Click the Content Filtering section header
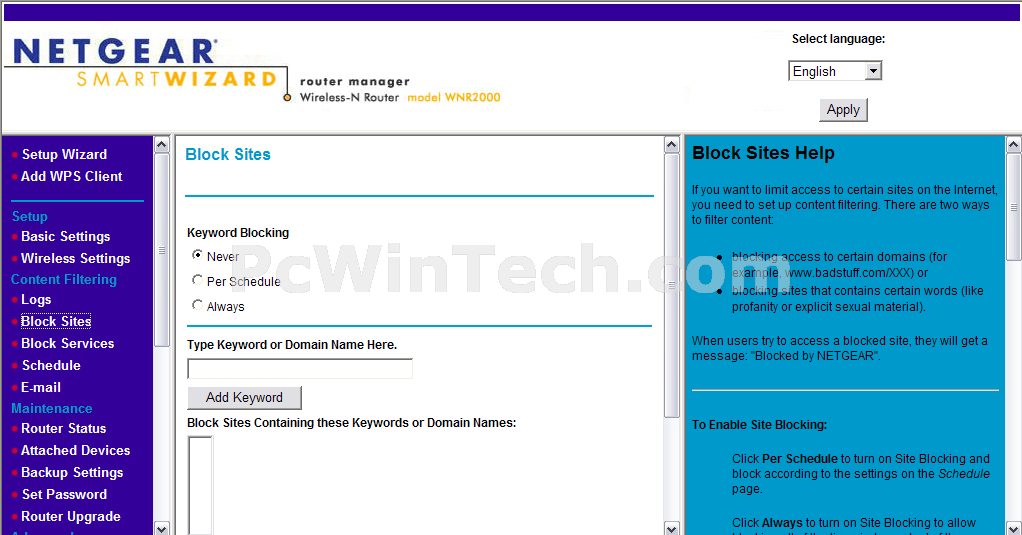The height and width of the screenshot is (535, 1022). pos(64,280)
